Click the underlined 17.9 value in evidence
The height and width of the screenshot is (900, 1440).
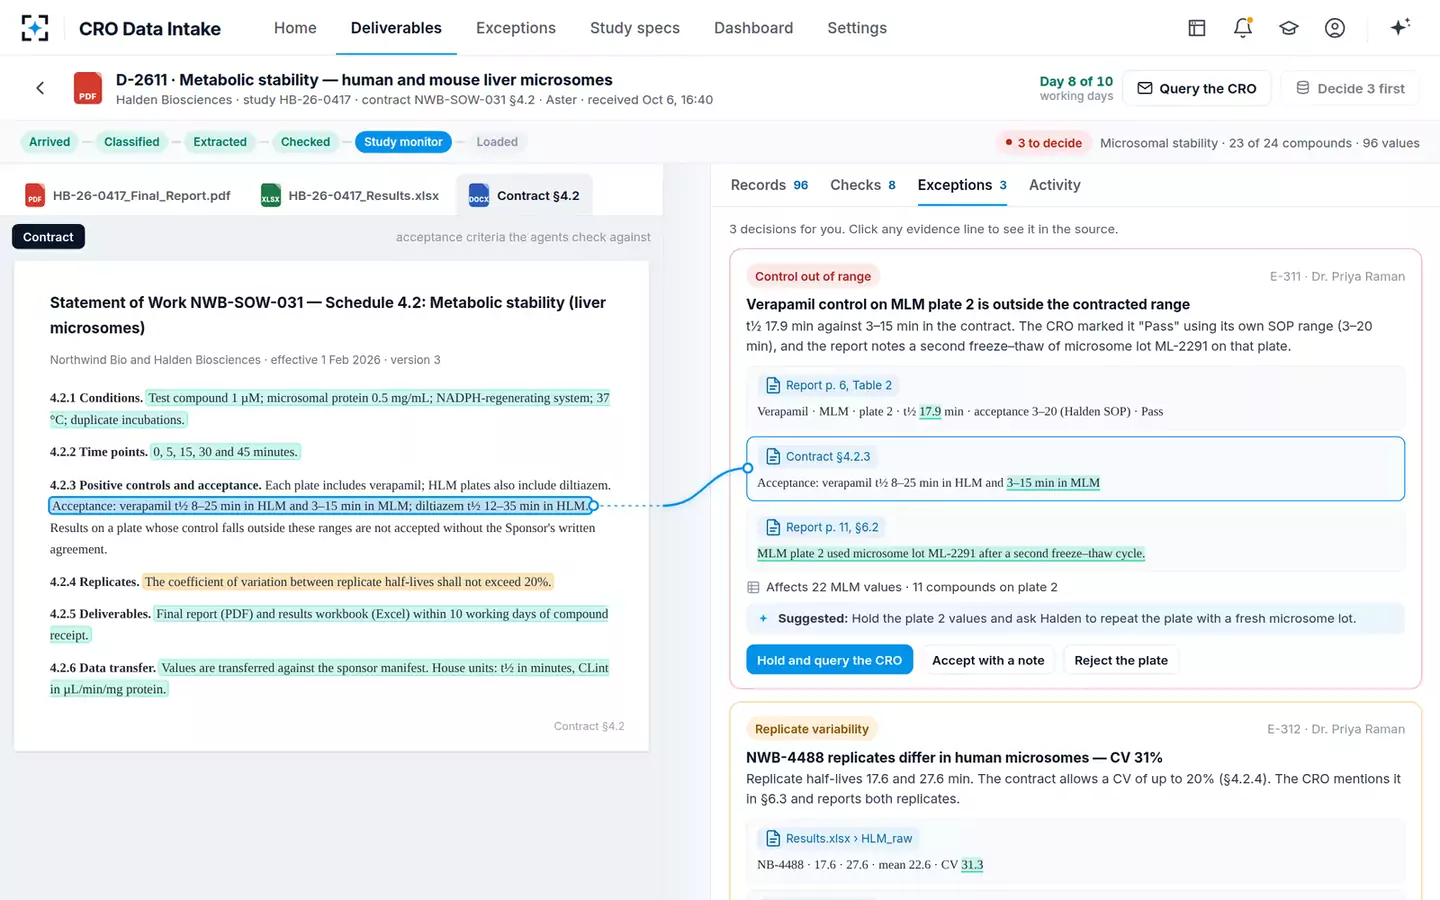point(930,411)
